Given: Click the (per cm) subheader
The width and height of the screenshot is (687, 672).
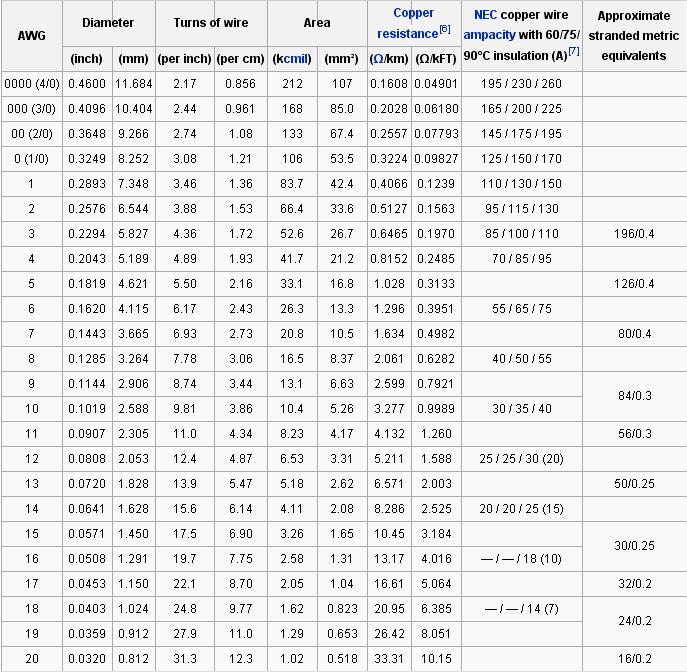Looking at the screenshot, I should click(x=241, y=59).
